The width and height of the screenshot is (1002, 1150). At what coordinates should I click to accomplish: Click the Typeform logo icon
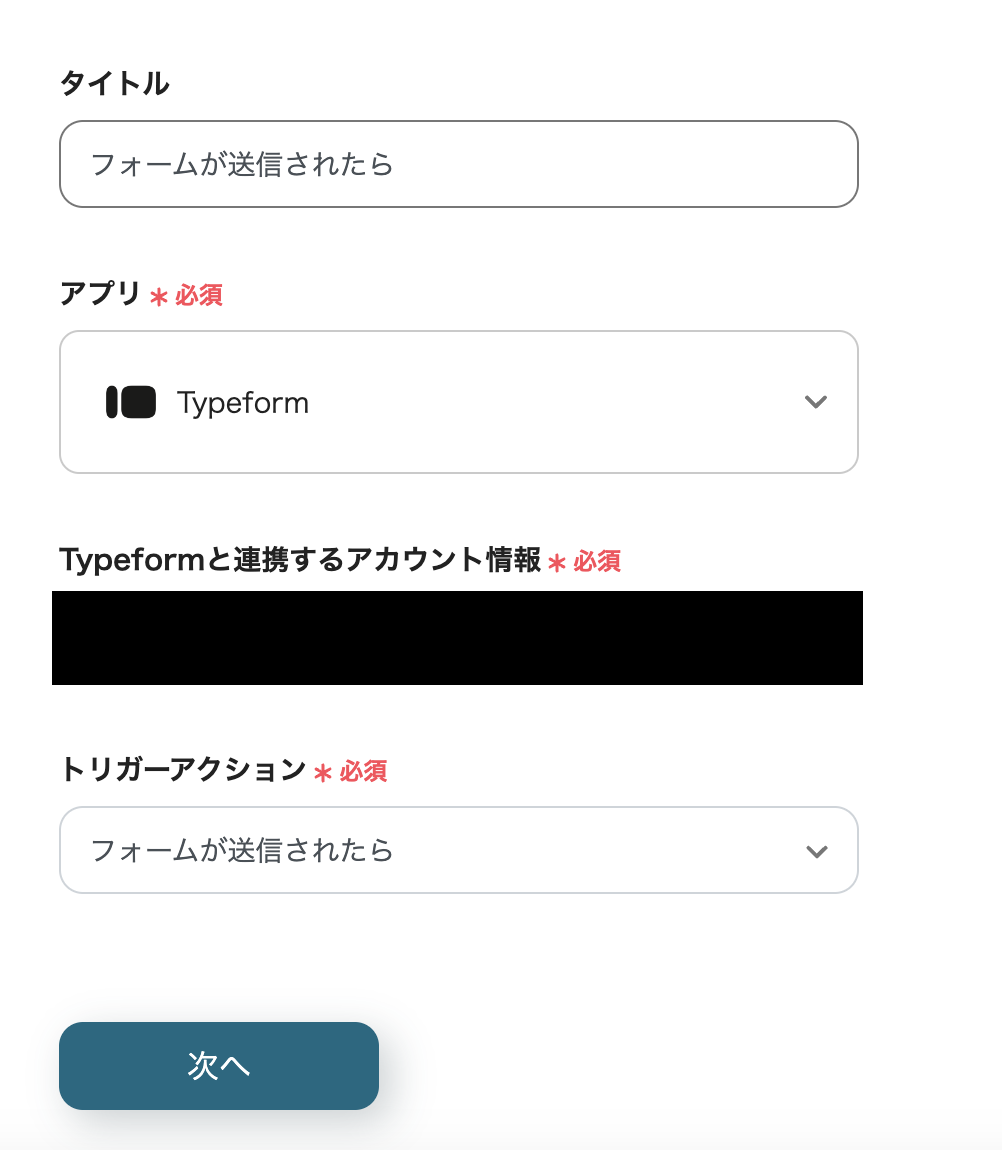coord(131,402)
